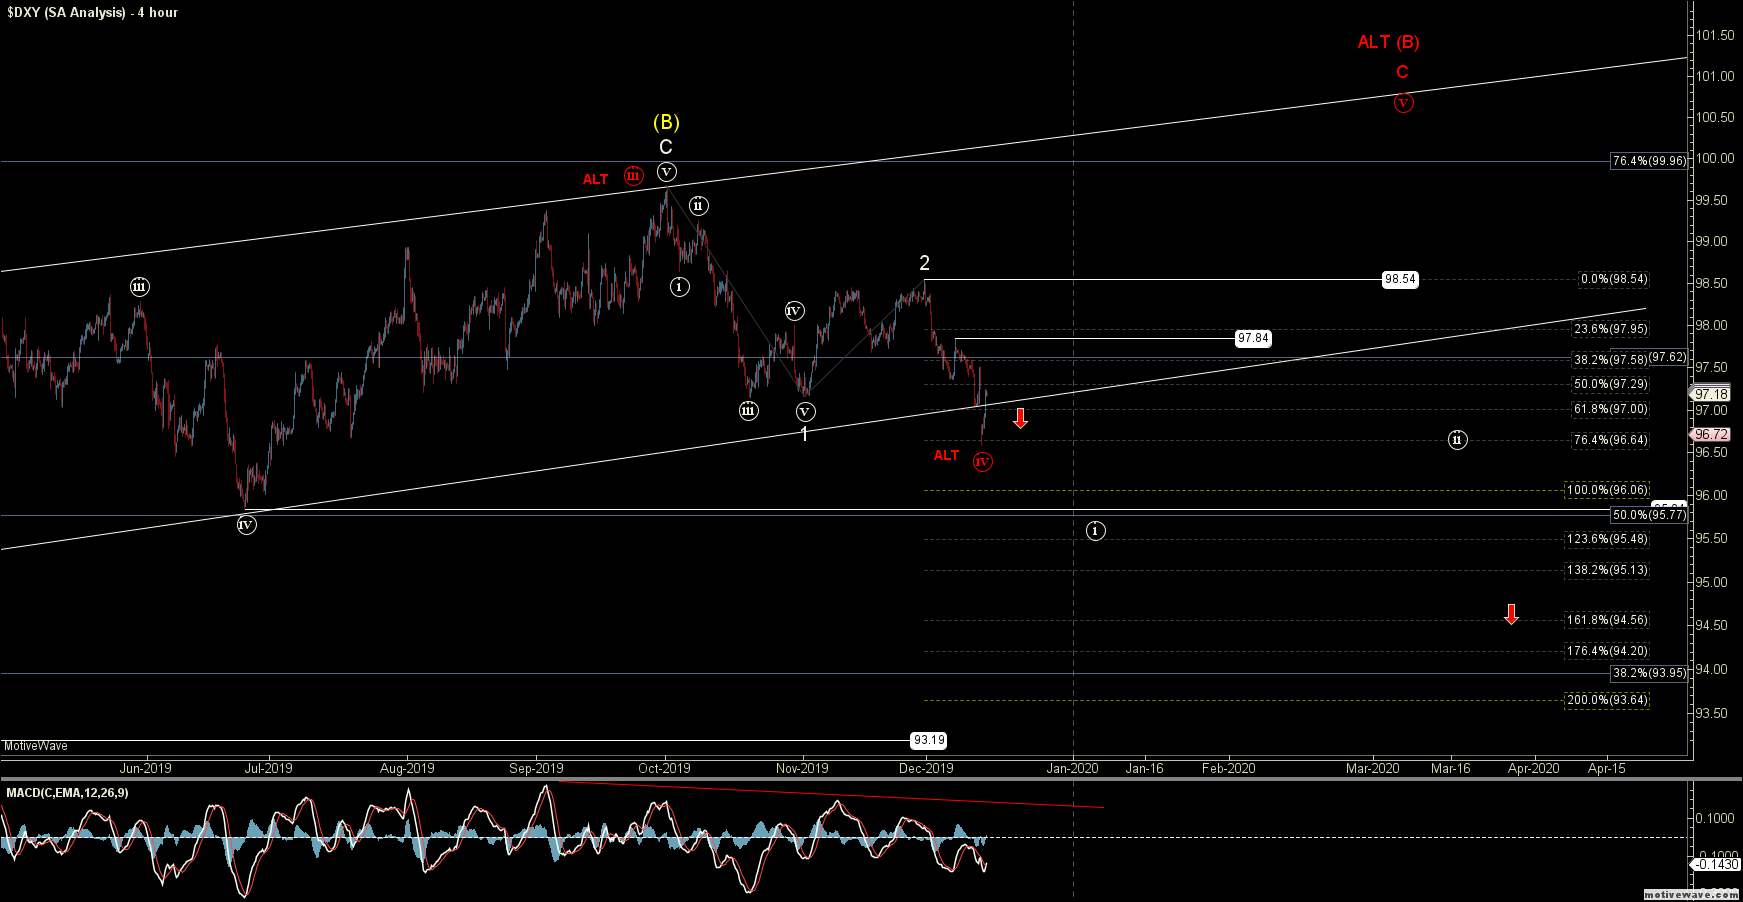Screen dimensions: 1743x902
Task: Click the current price 97.18 axis tag
Action: (1712, 394)
